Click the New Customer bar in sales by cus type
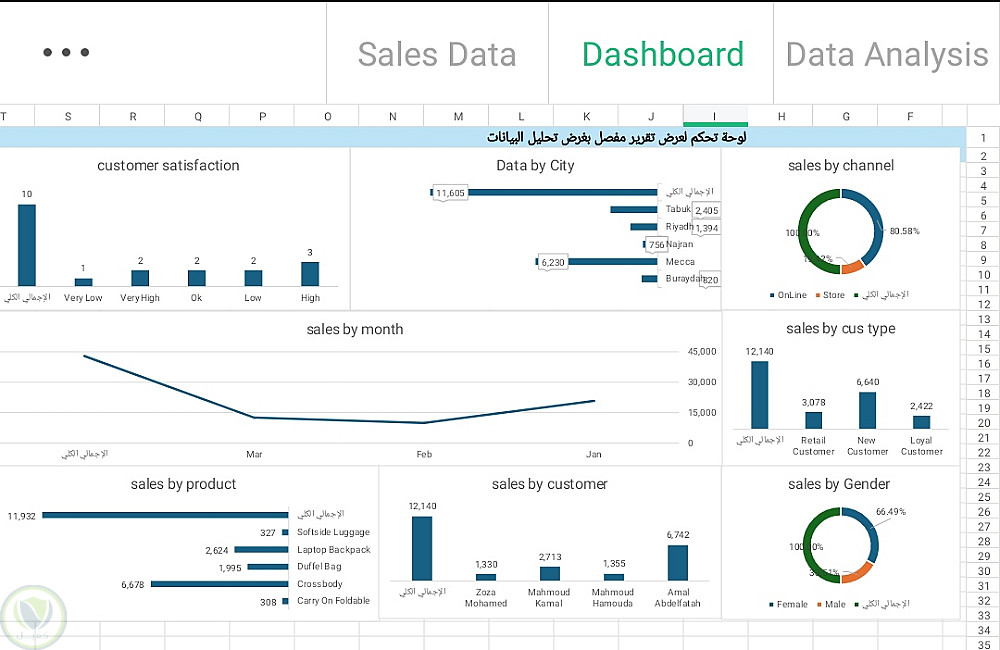 pyautogui.click(x=867, y=410)
